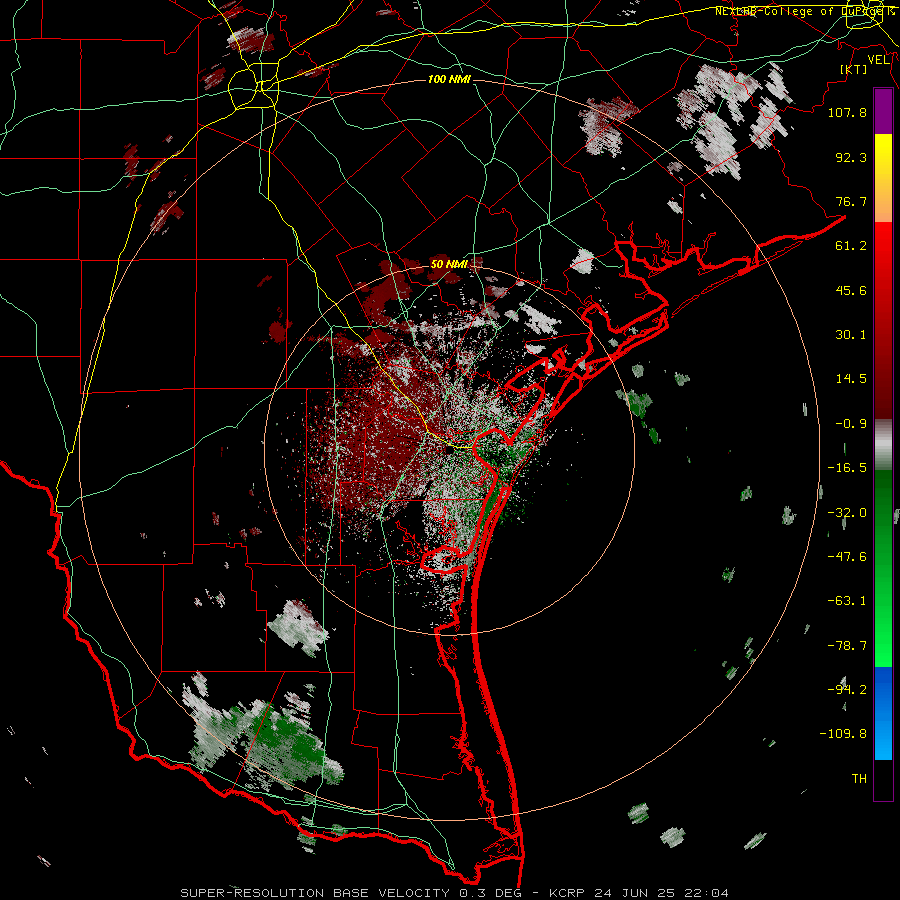This screenshot has width=900, height=900.
Task: Click the TH threshold label
Action: (859, 779)
